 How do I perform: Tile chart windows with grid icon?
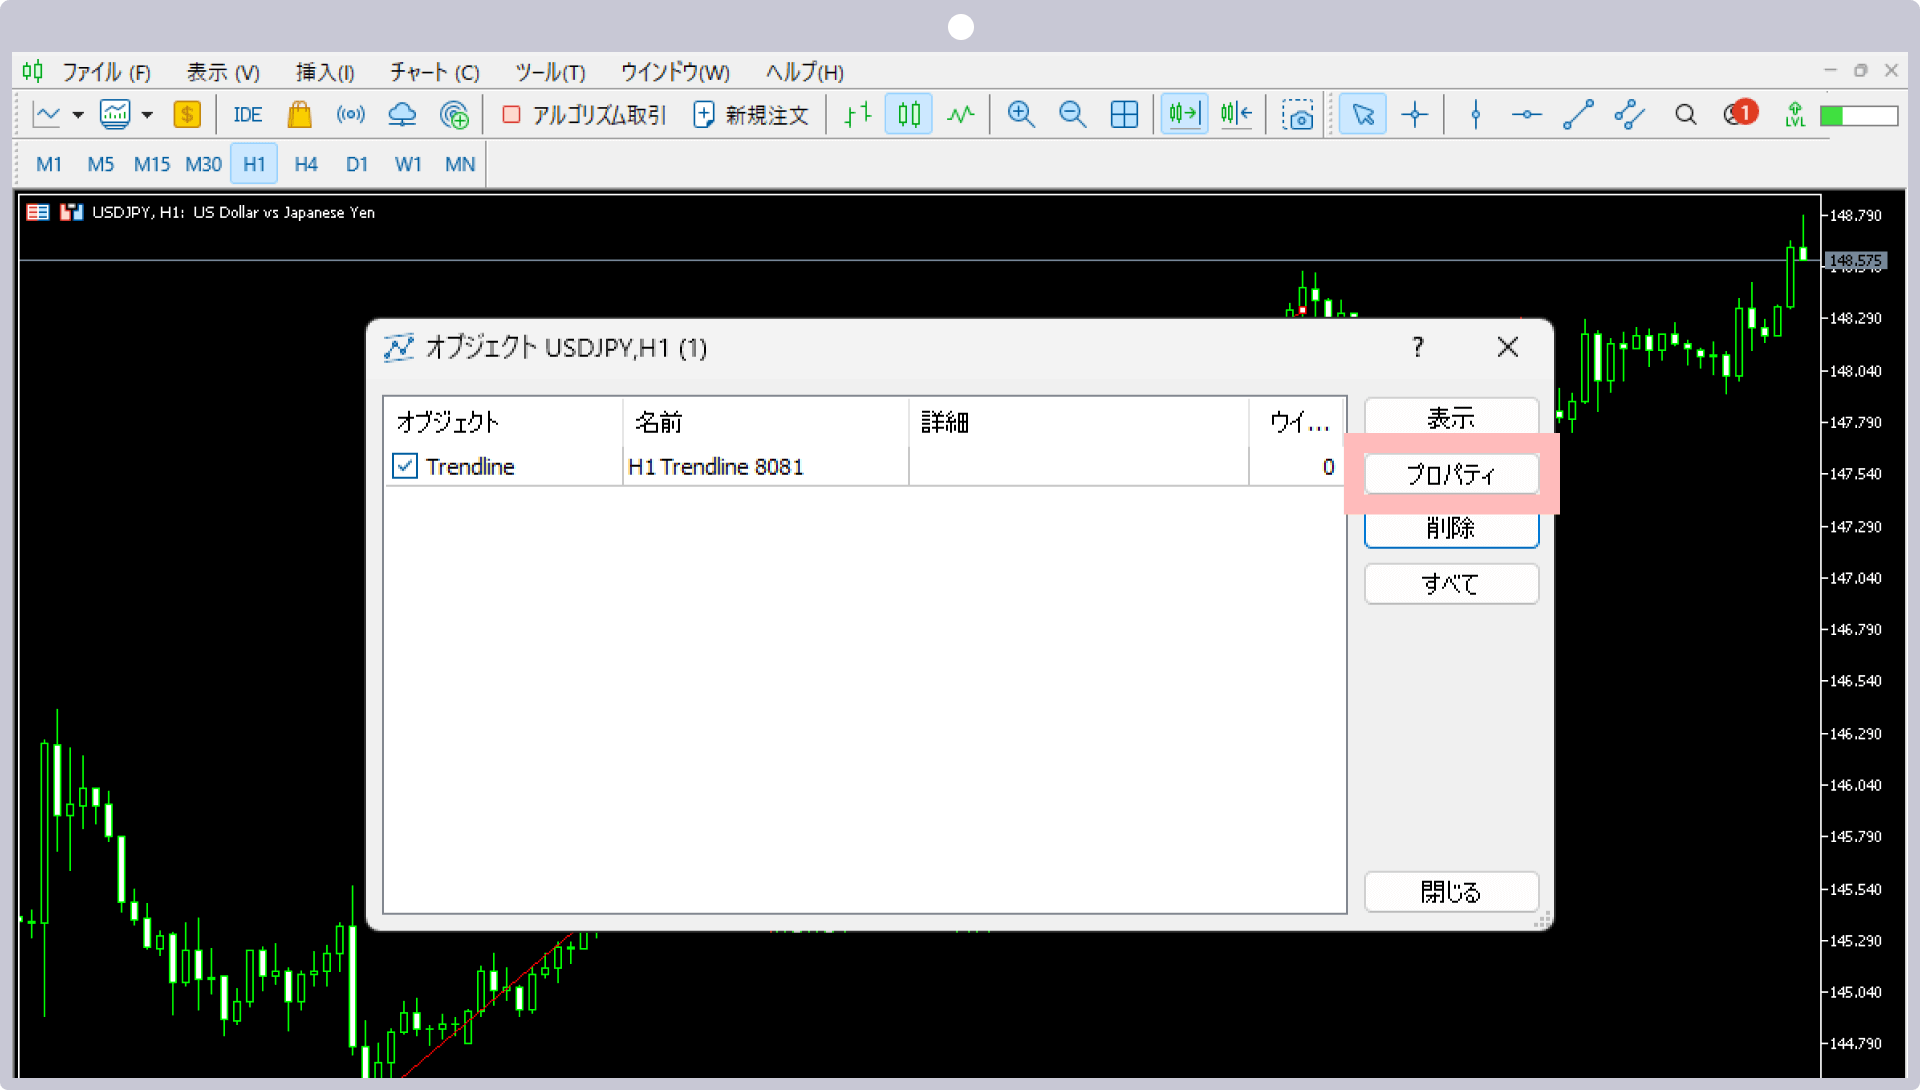tap(1124, 115)
